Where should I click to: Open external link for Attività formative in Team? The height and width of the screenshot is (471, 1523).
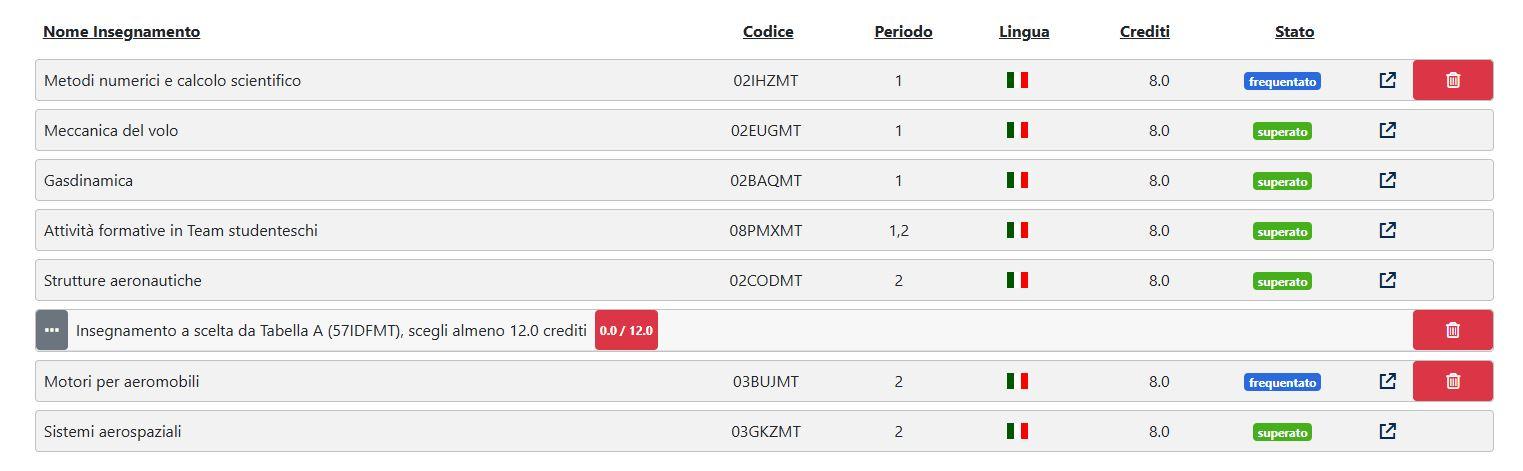[1387, 230]
